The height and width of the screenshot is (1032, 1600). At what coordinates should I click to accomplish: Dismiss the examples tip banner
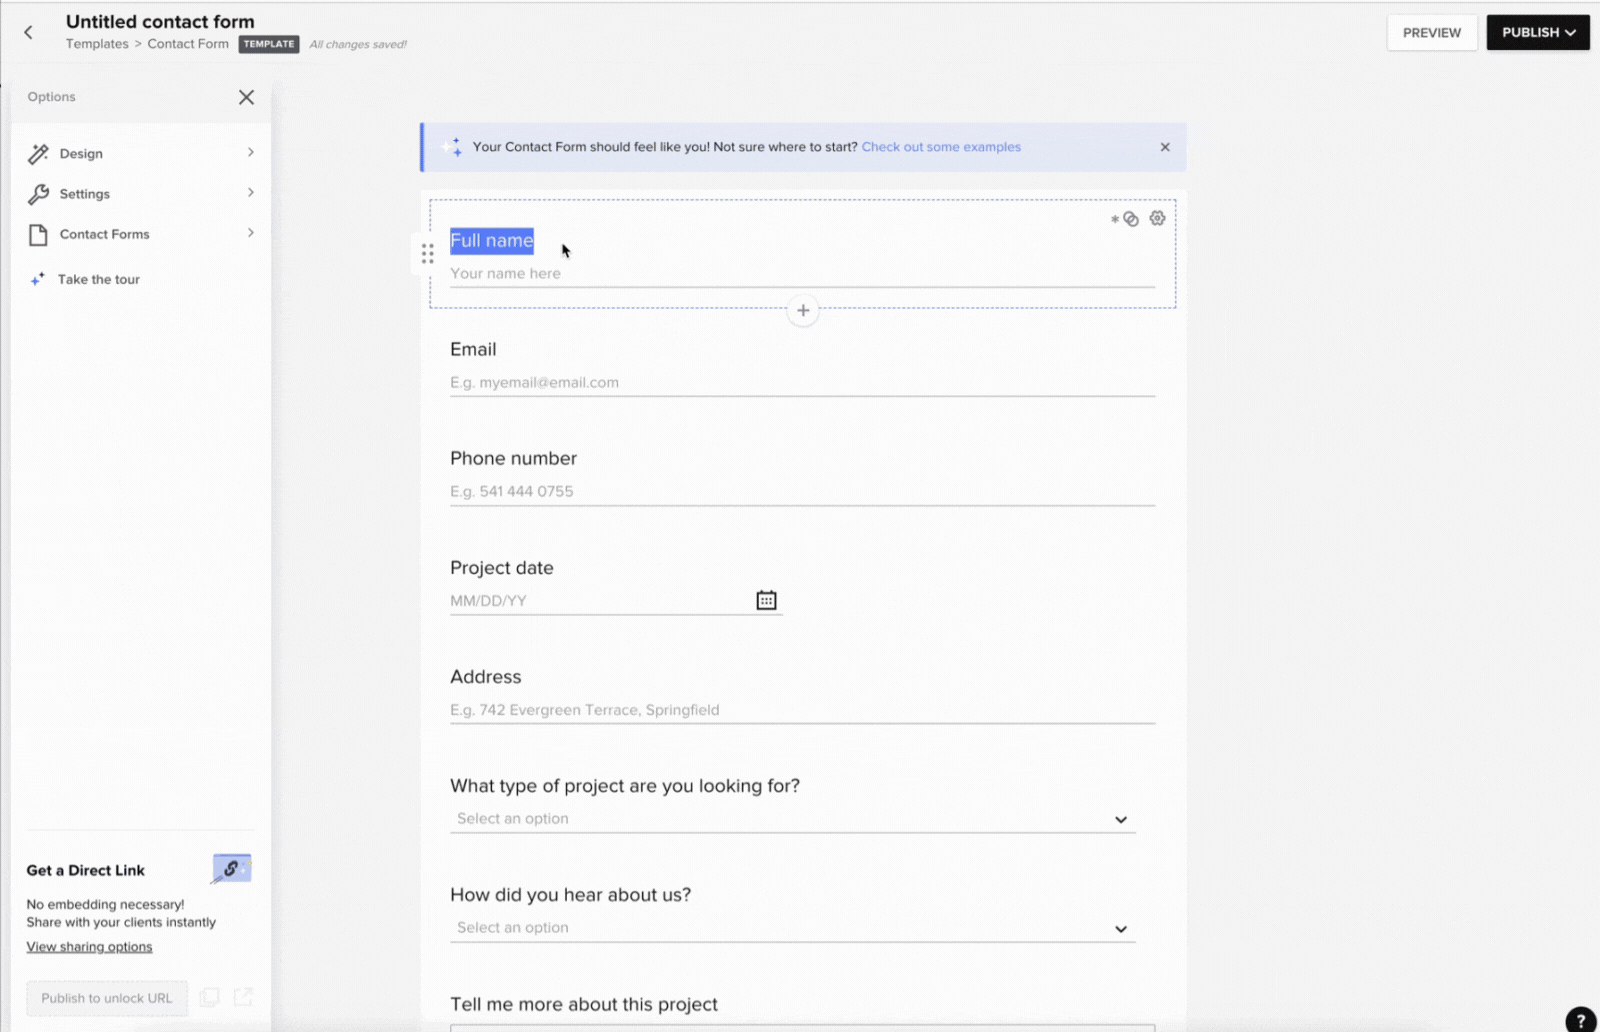click(1165, 147)
